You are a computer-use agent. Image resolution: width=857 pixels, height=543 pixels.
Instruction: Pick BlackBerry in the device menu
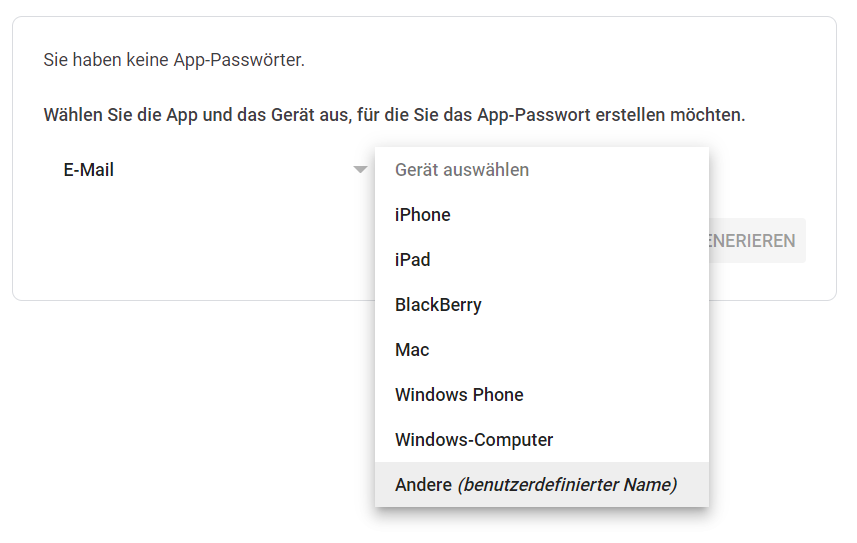click(542, 305)
